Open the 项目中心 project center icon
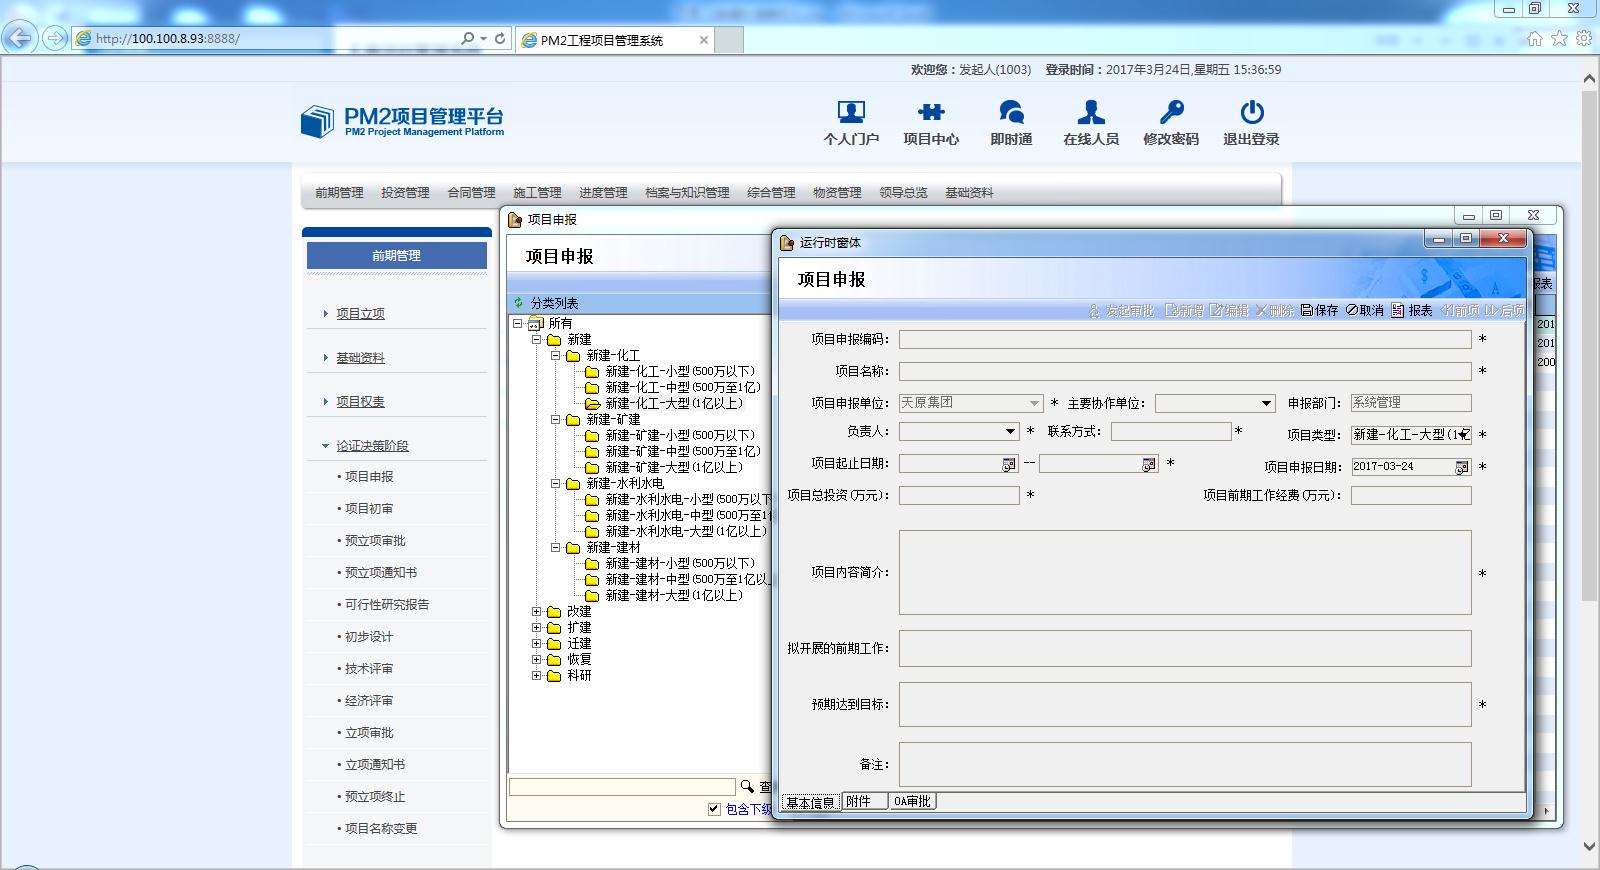1600x870 pixels. 930,112
